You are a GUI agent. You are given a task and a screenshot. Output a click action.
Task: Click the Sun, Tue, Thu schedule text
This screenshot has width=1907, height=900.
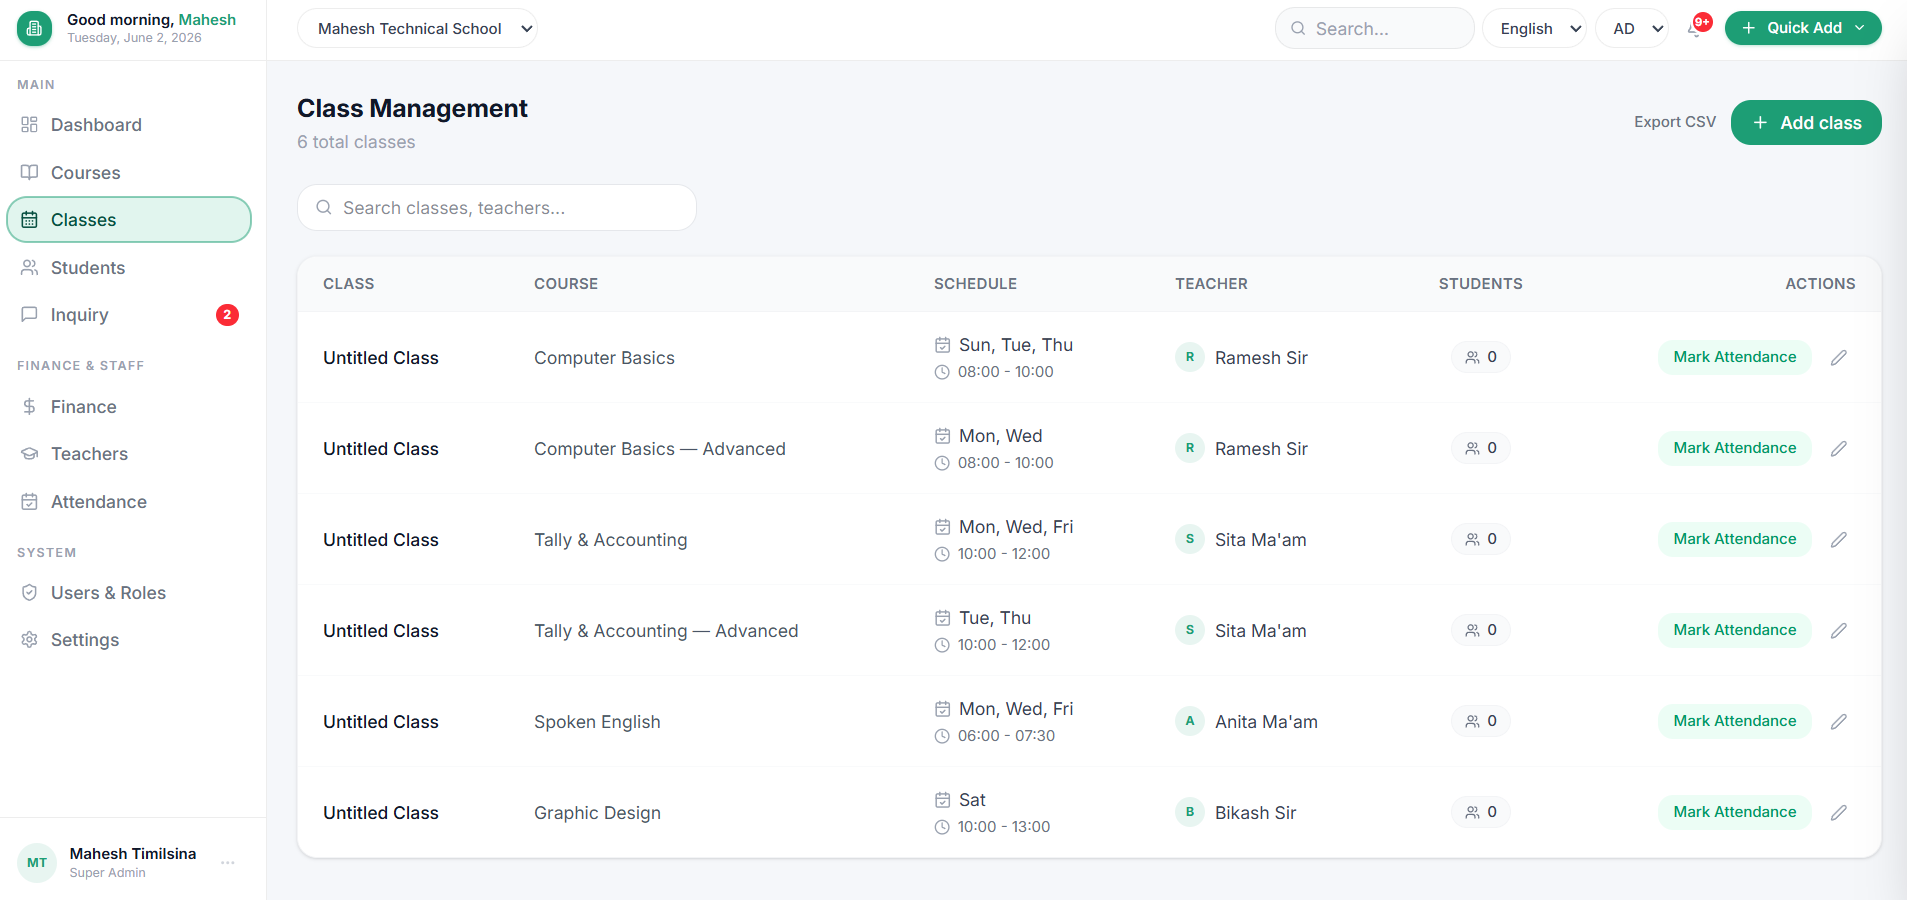(x=1016, y=345)
